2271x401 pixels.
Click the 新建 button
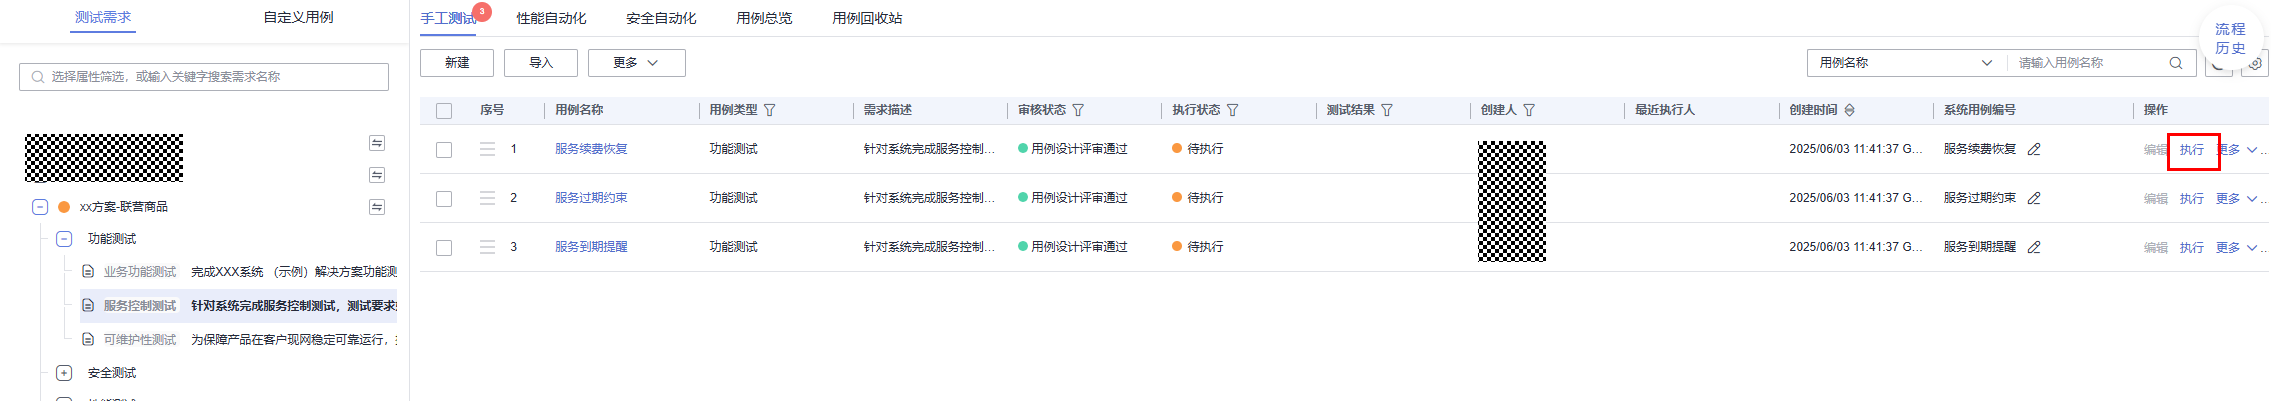coord(457,63)
